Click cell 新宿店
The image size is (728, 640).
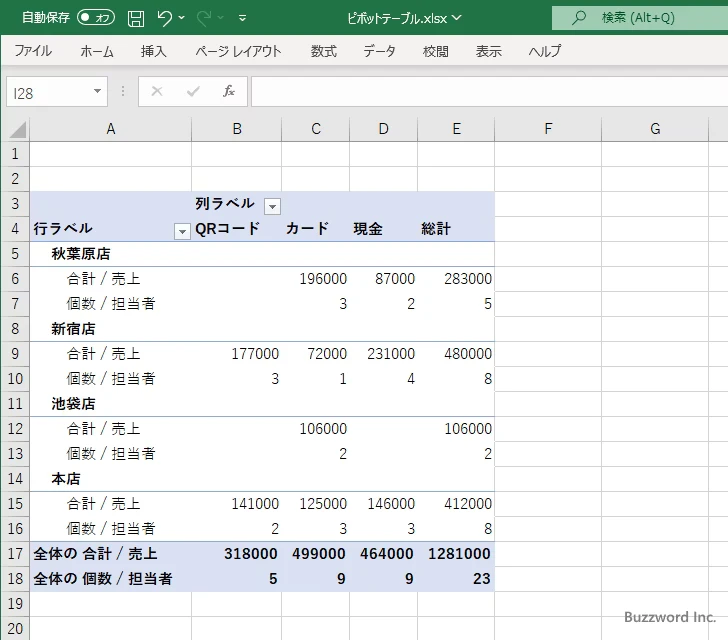point(110,329)
